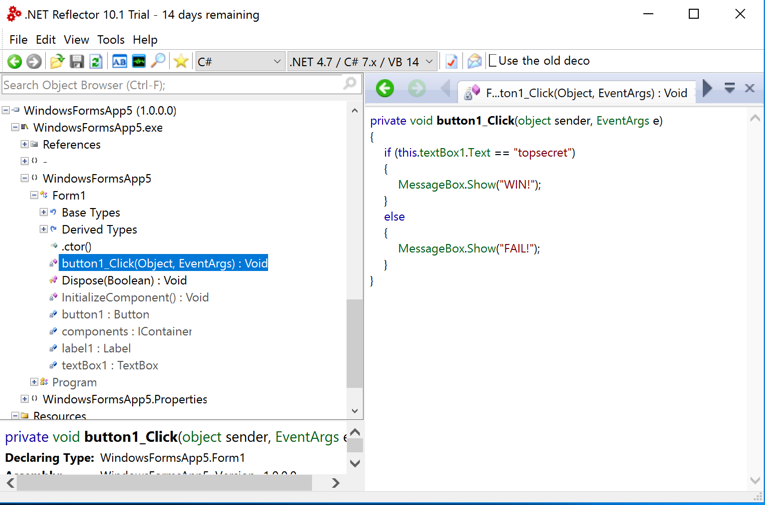Select label1 : Label field
Image resolution: width=765 pixels, height=505 pixels.
click(x=96, y=348)
